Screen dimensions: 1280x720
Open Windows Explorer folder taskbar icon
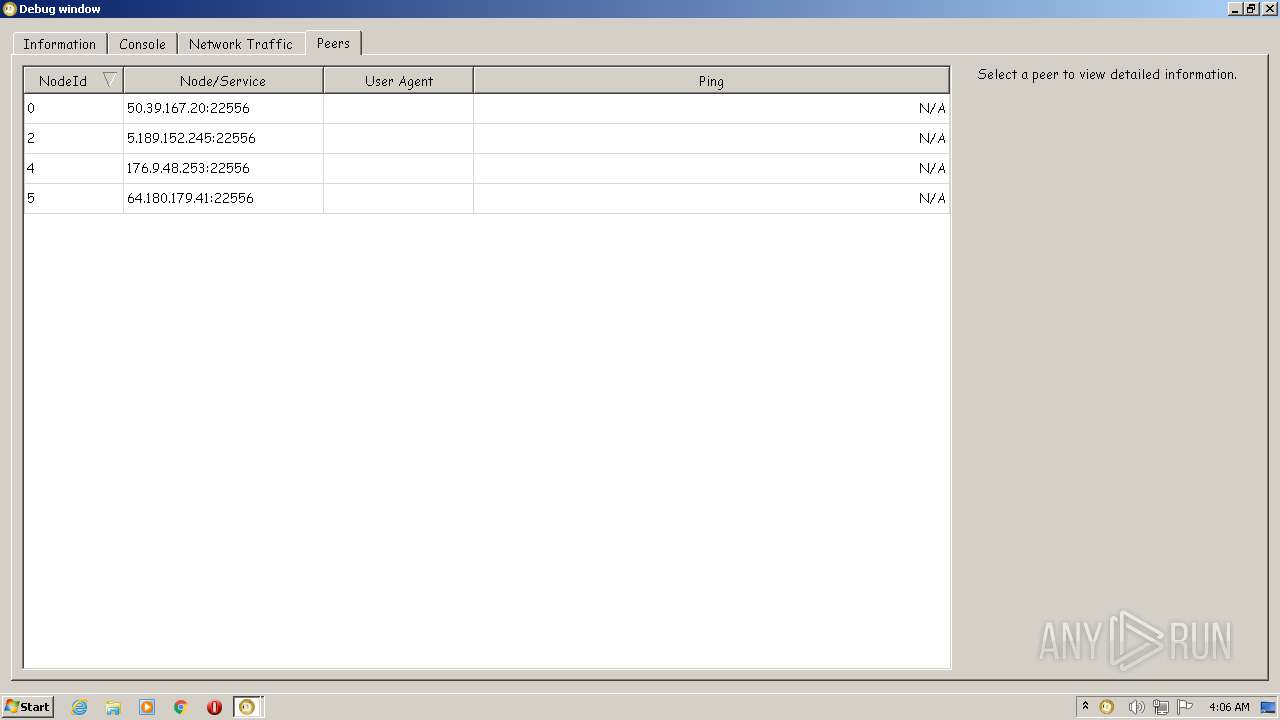tap(113, 707)
